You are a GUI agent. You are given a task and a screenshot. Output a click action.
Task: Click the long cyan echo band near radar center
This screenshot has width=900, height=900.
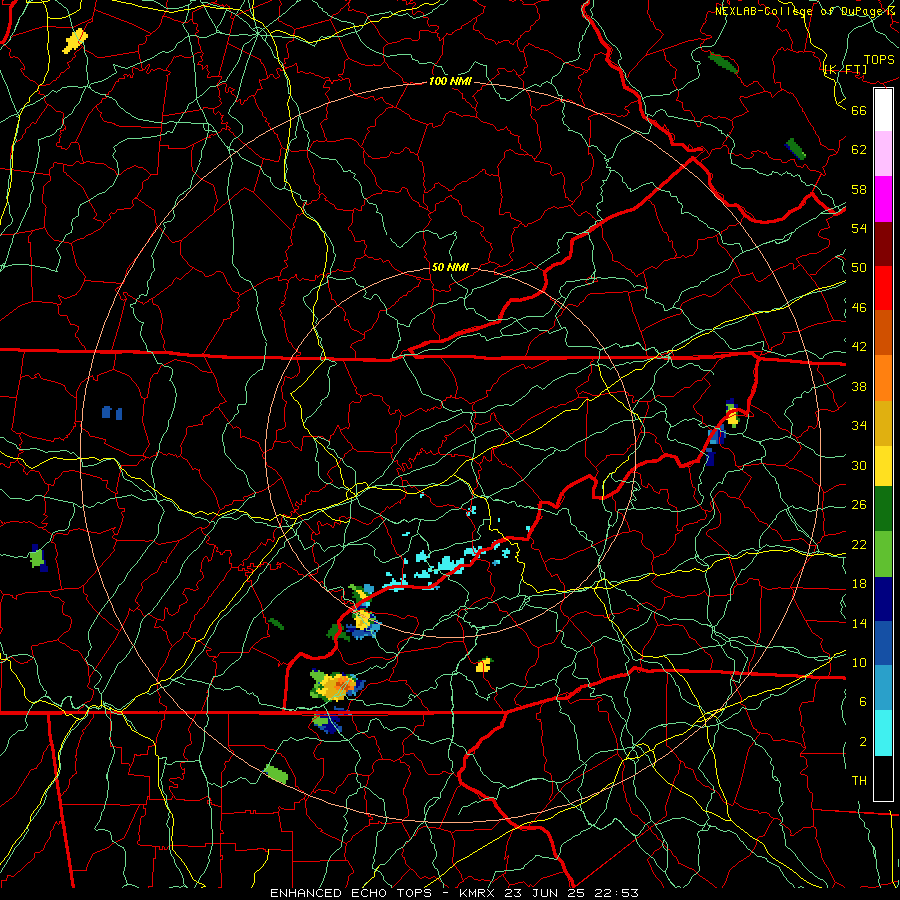(x=446, y=565)
